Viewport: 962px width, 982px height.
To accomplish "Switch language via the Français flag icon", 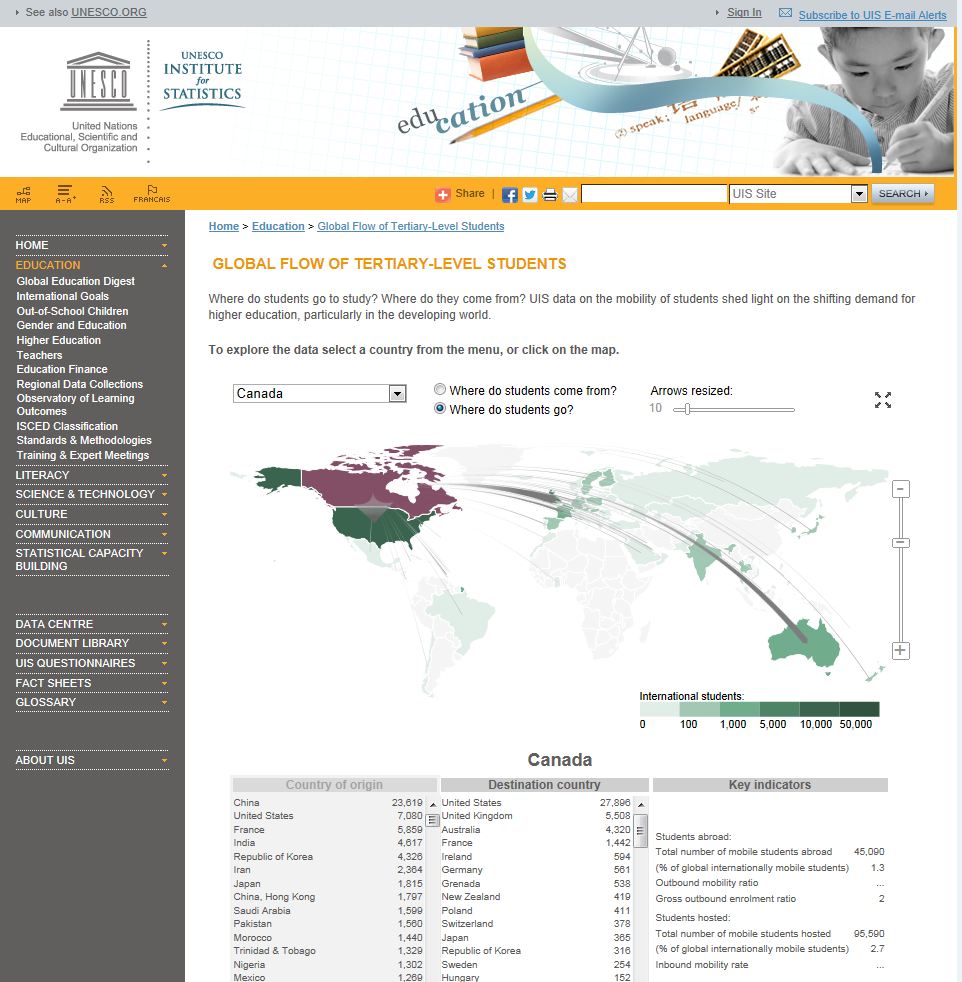I will [x=151, y=193].
